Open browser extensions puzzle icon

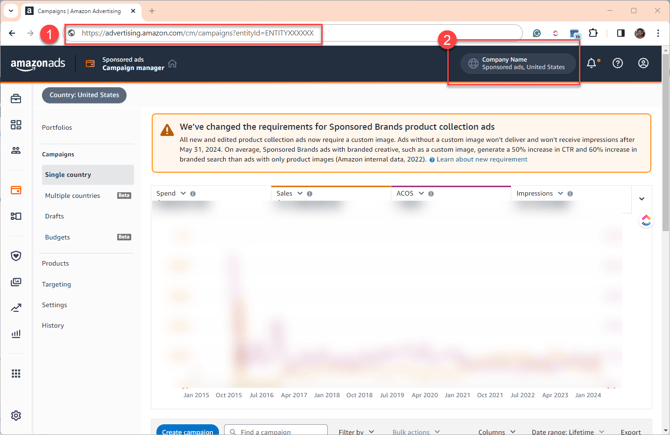593,33
